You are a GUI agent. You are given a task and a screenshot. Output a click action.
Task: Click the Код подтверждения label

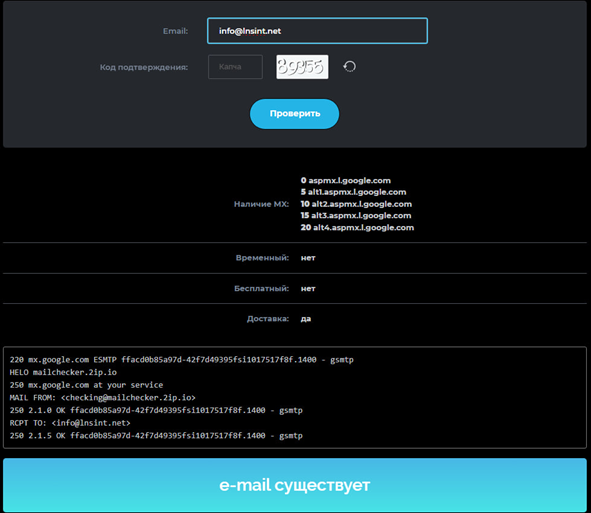click(144, 67)
